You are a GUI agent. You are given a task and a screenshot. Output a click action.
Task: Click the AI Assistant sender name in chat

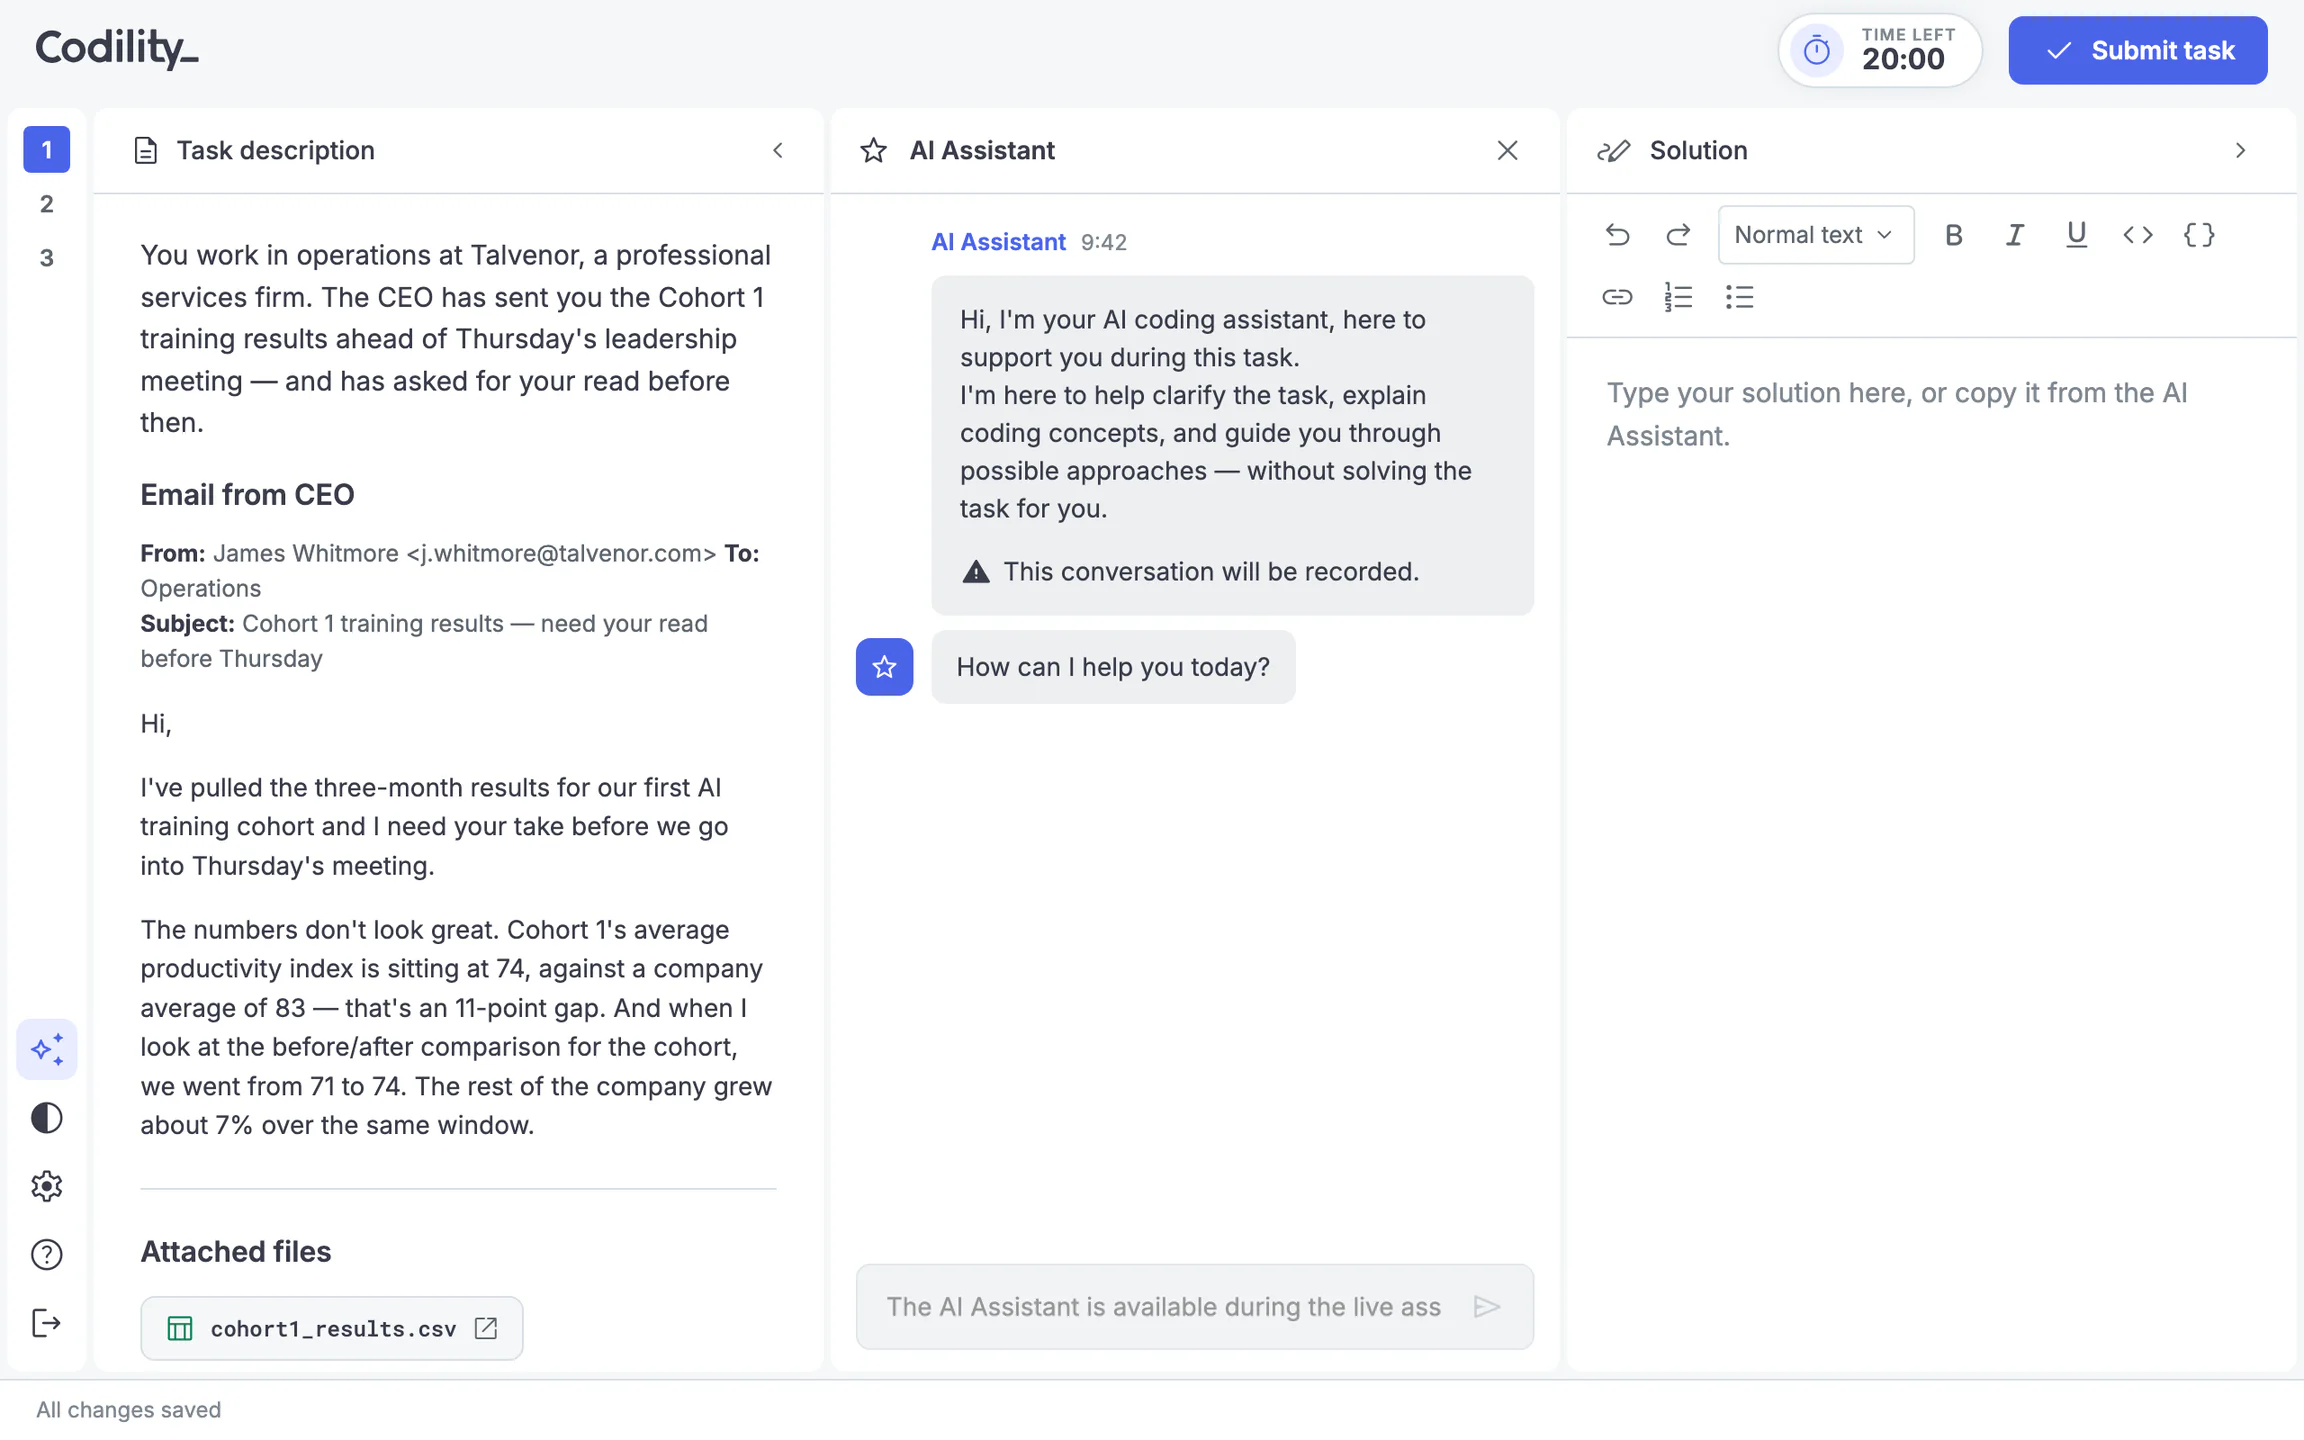coord(998,242)
